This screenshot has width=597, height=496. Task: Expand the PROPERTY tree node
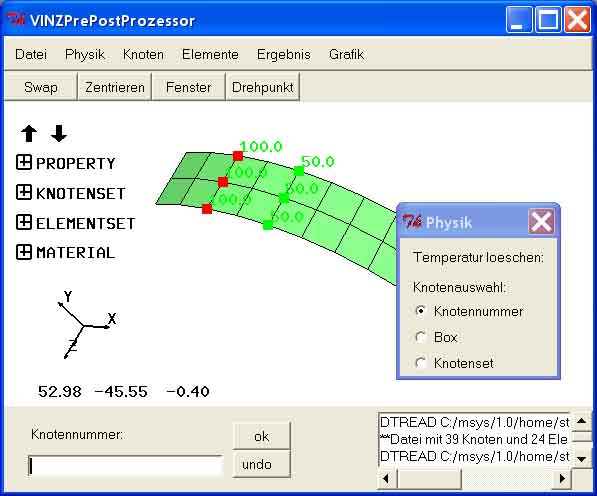24,163
